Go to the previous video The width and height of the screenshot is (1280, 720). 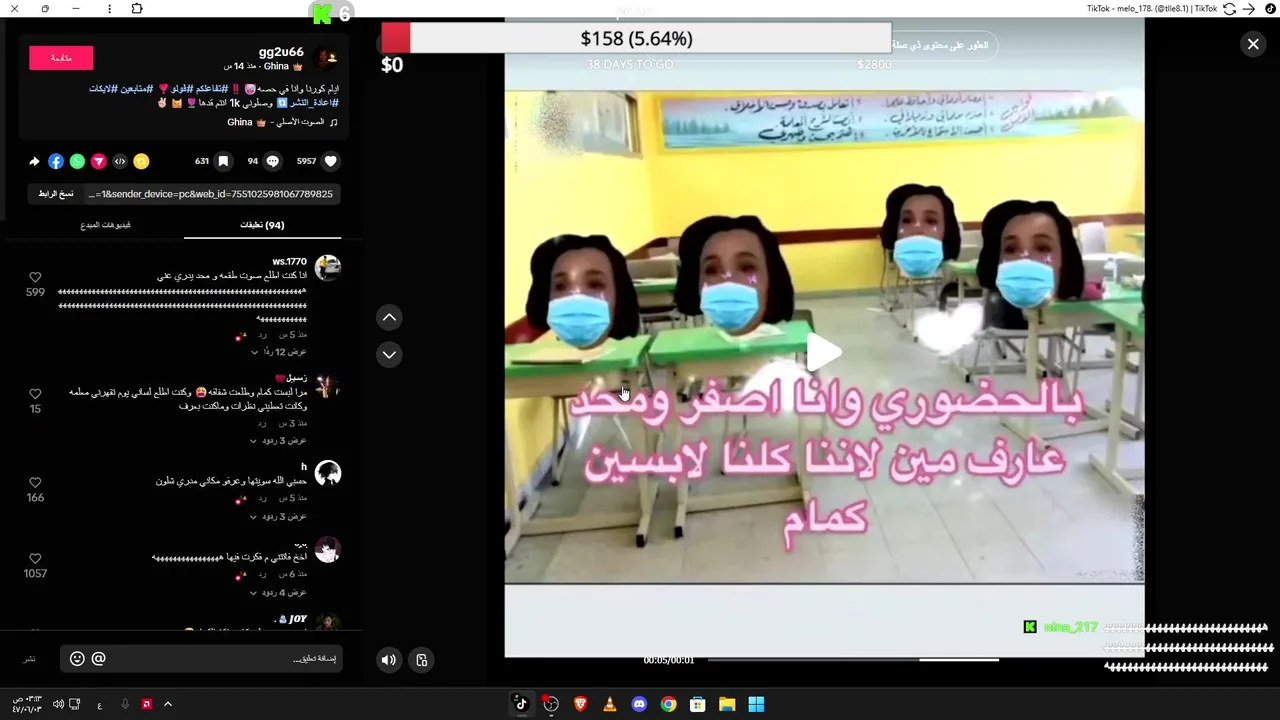[x=389, y=318]
